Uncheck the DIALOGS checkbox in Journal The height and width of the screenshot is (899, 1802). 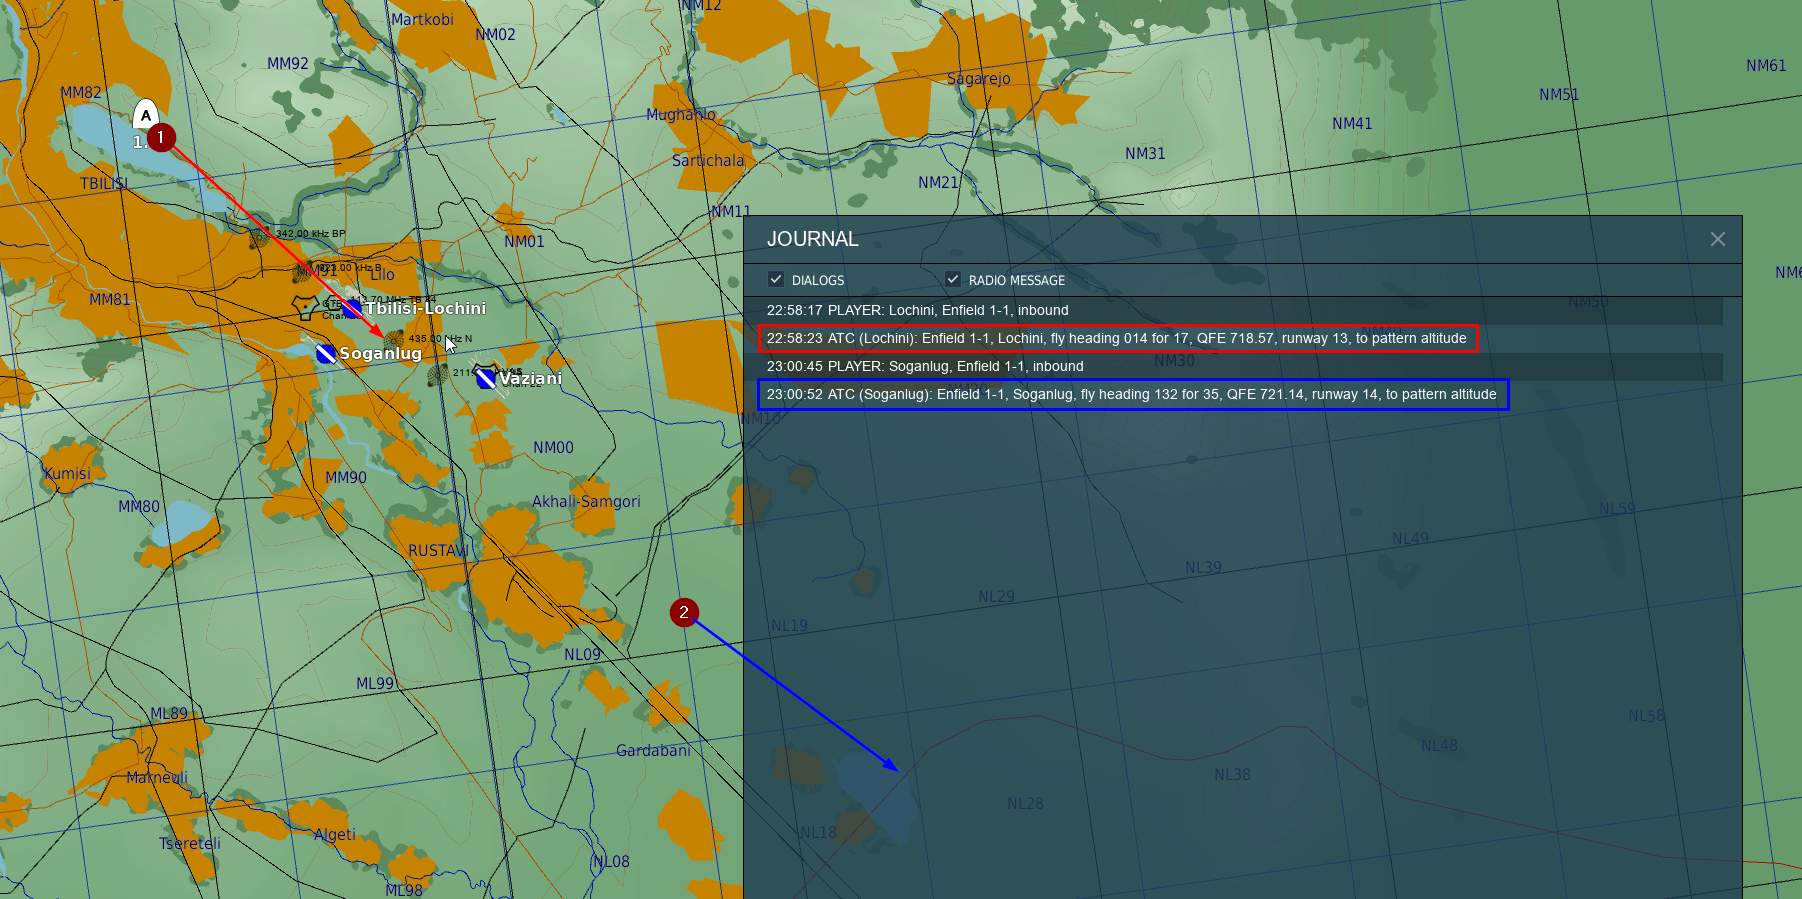click(776, 279)
